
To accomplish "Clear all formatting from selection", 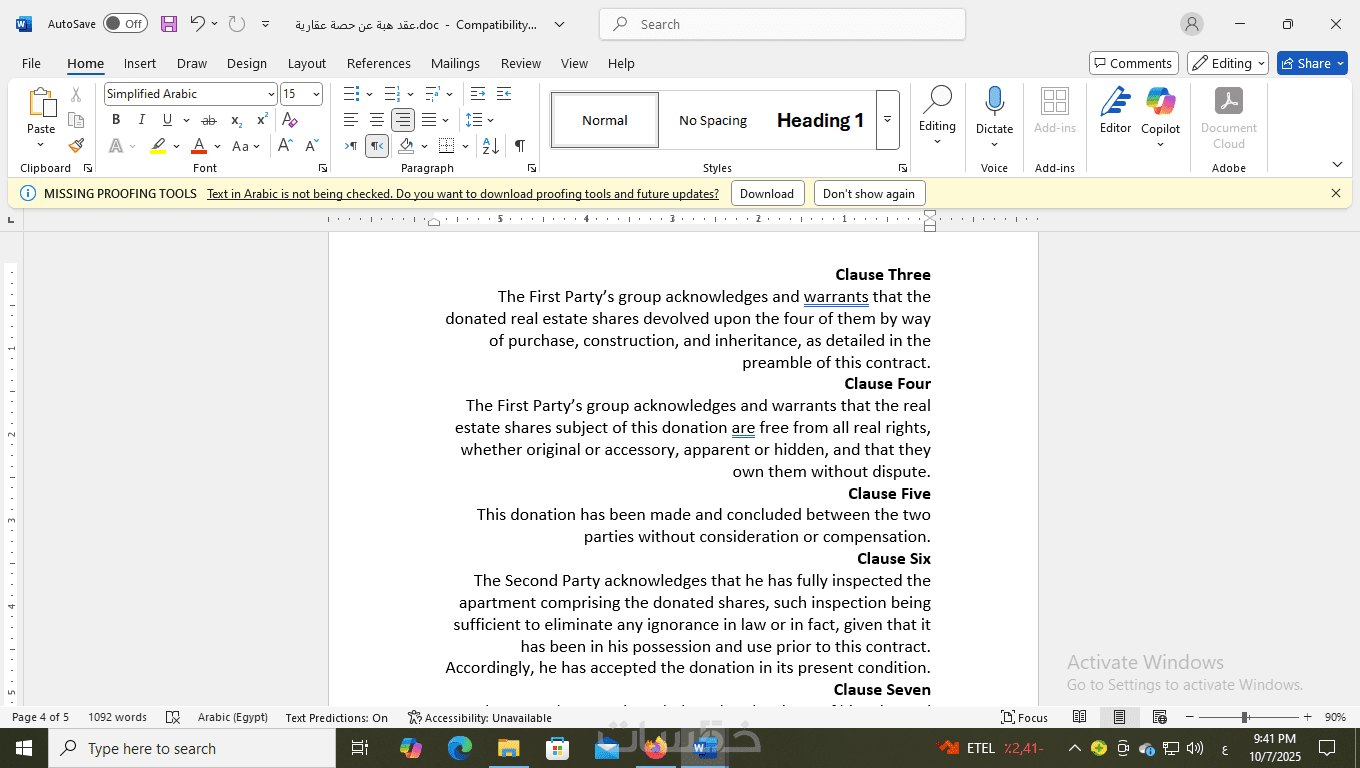I will pos(290,120).
